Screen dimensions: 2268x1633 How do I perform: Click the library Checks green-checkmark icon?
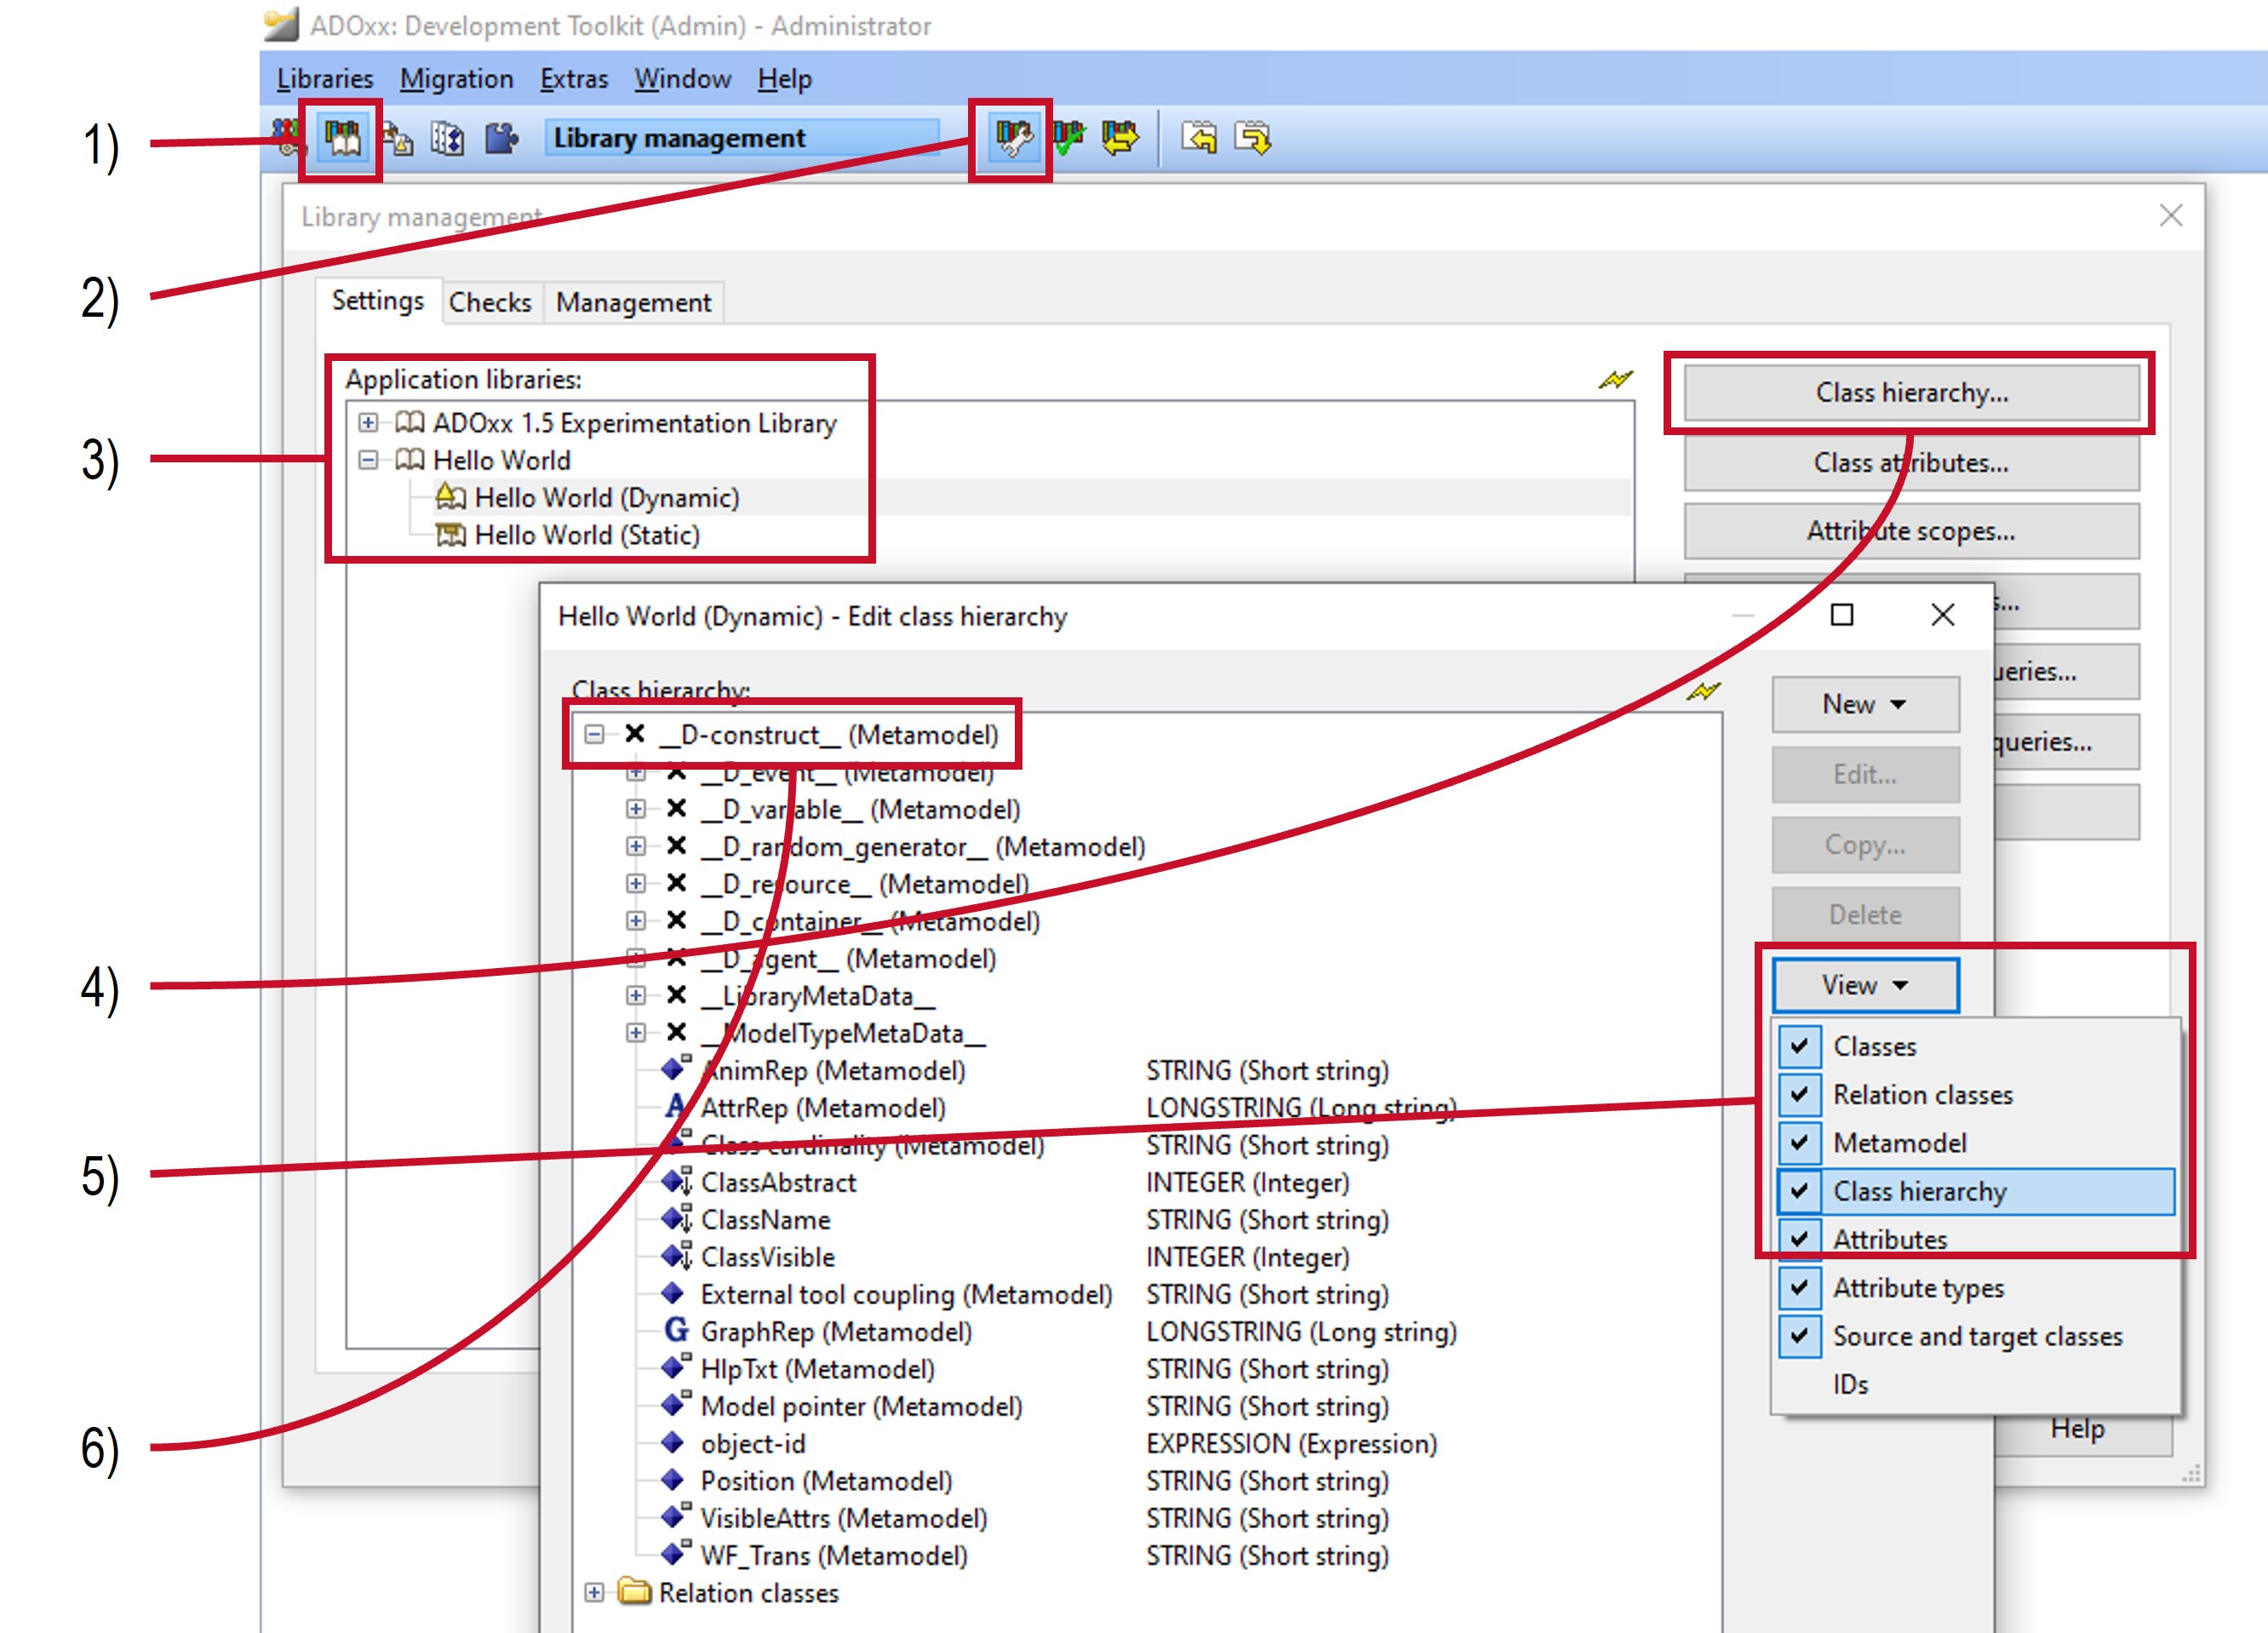point(1067,138)
